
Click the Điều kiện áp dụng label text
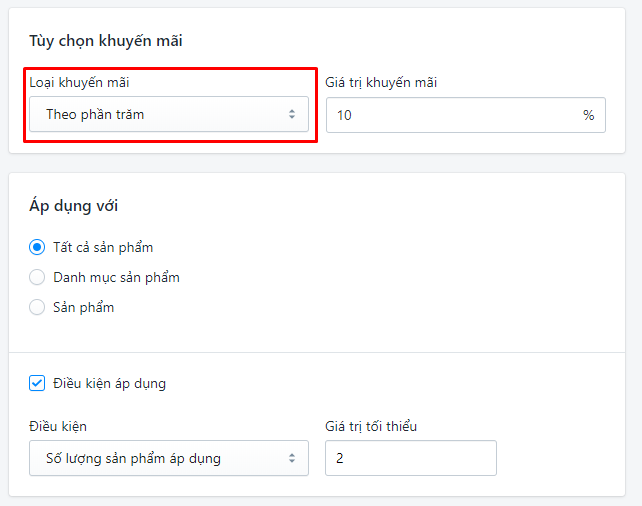[109, 384]
